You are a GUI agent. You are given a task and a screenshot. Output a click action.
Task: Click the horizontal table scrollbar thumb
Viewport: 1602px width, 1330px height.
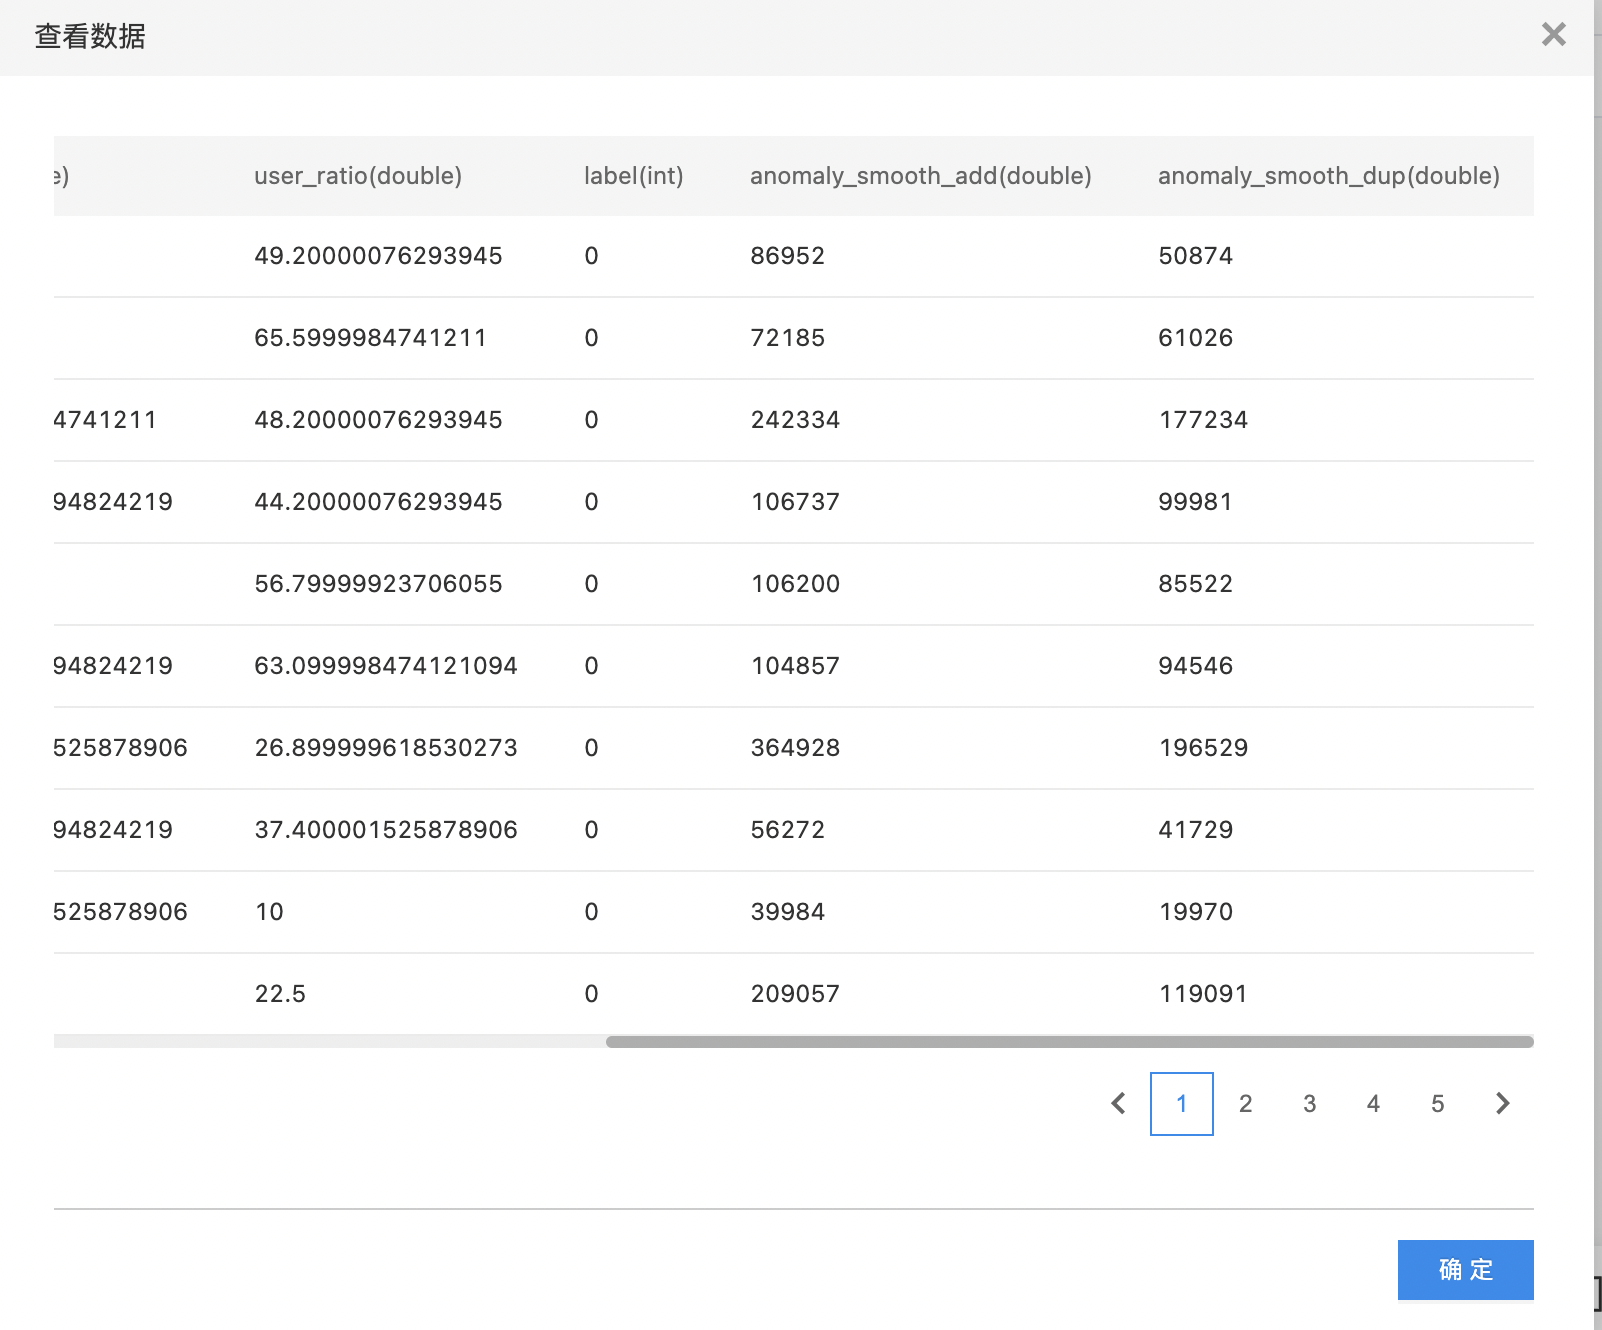1068,1042
